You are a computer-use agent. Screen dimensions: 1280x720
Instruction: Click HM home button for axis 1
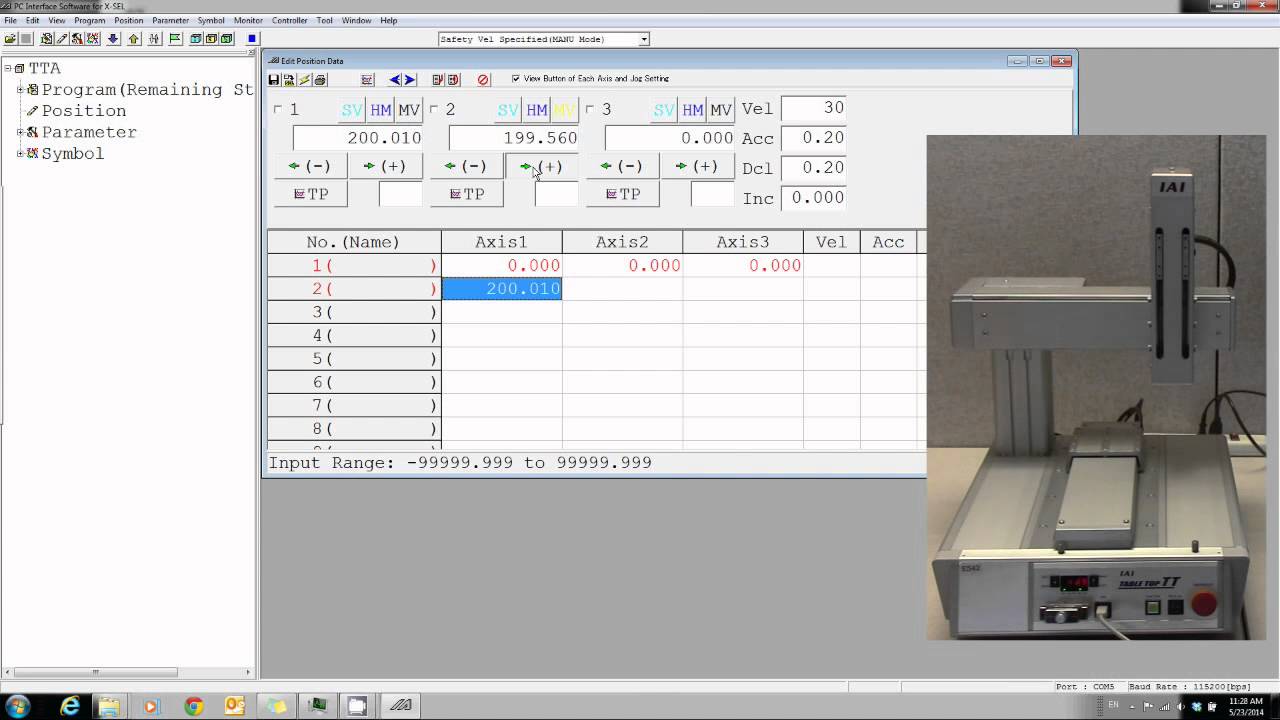(381, 110)
